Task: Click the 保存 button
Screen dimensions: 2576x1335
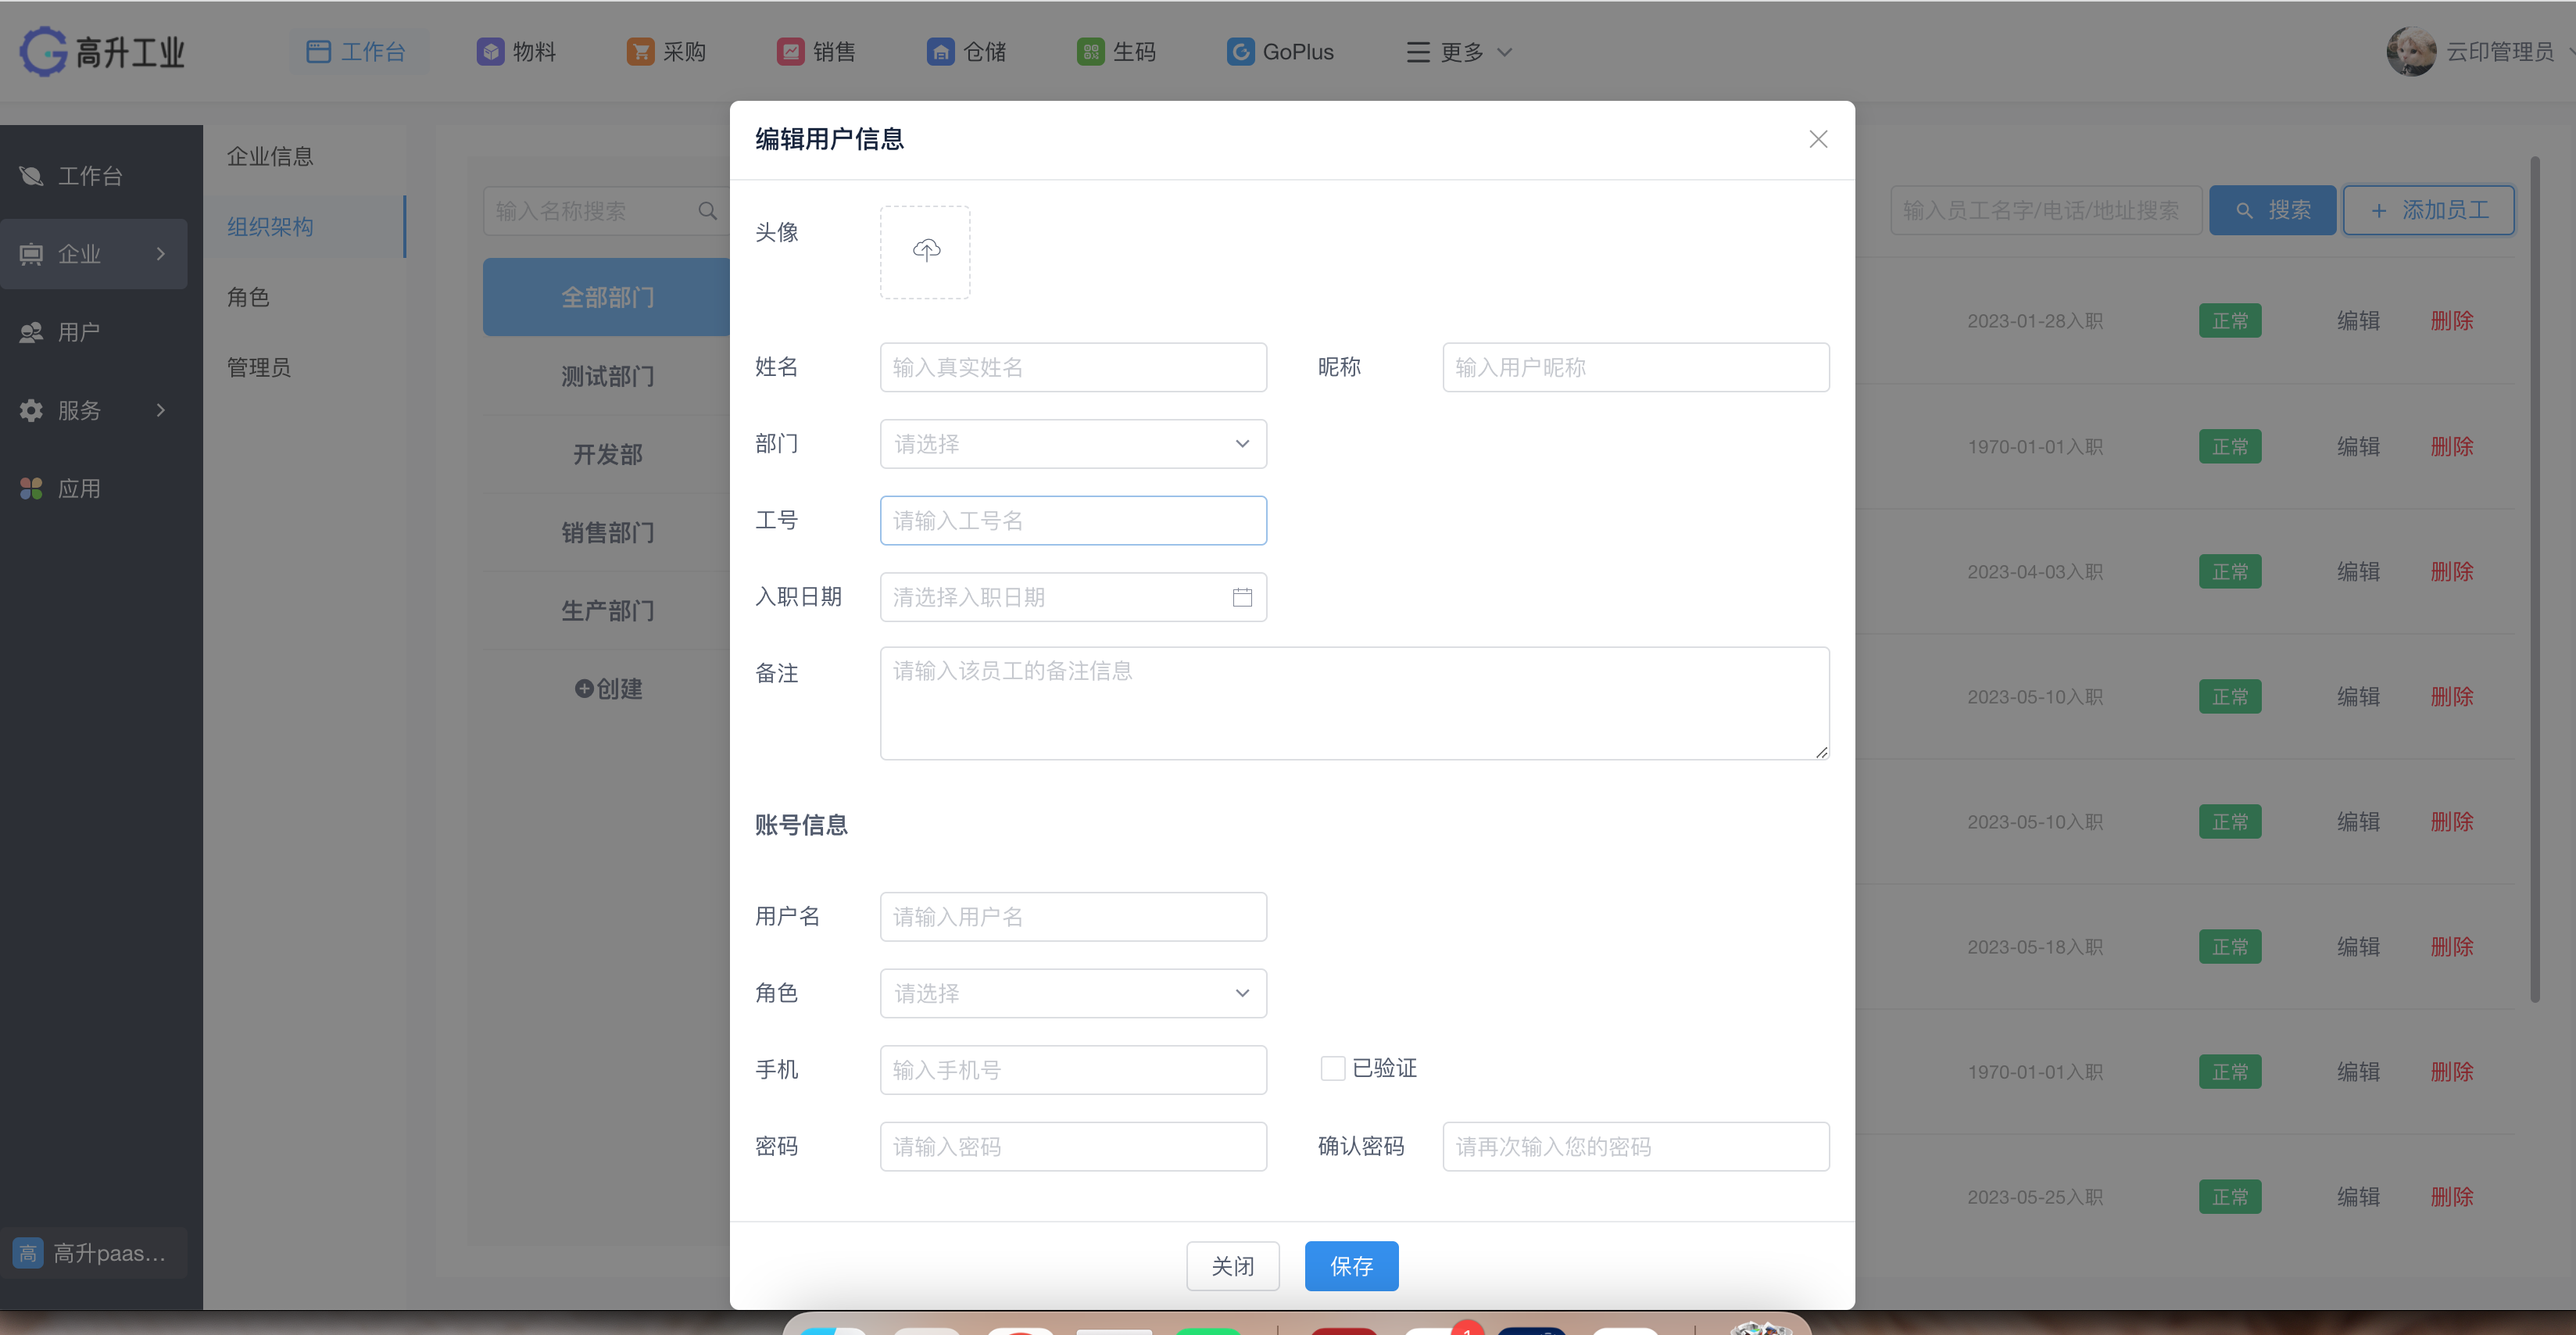Action: click(1351, 1266)
